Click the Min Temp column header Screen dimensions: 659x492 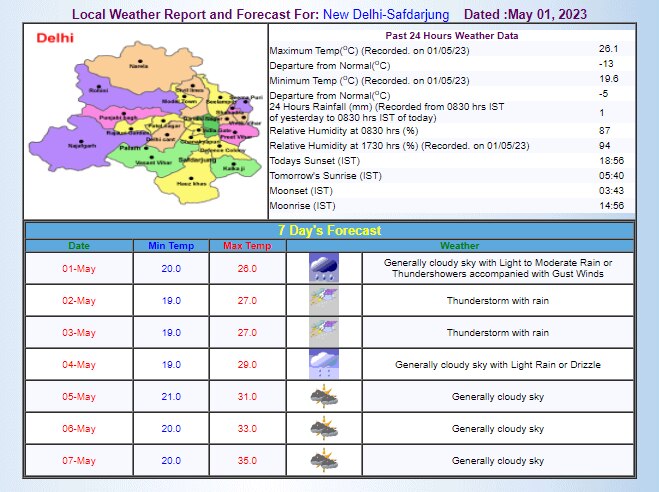click(171, 245)
